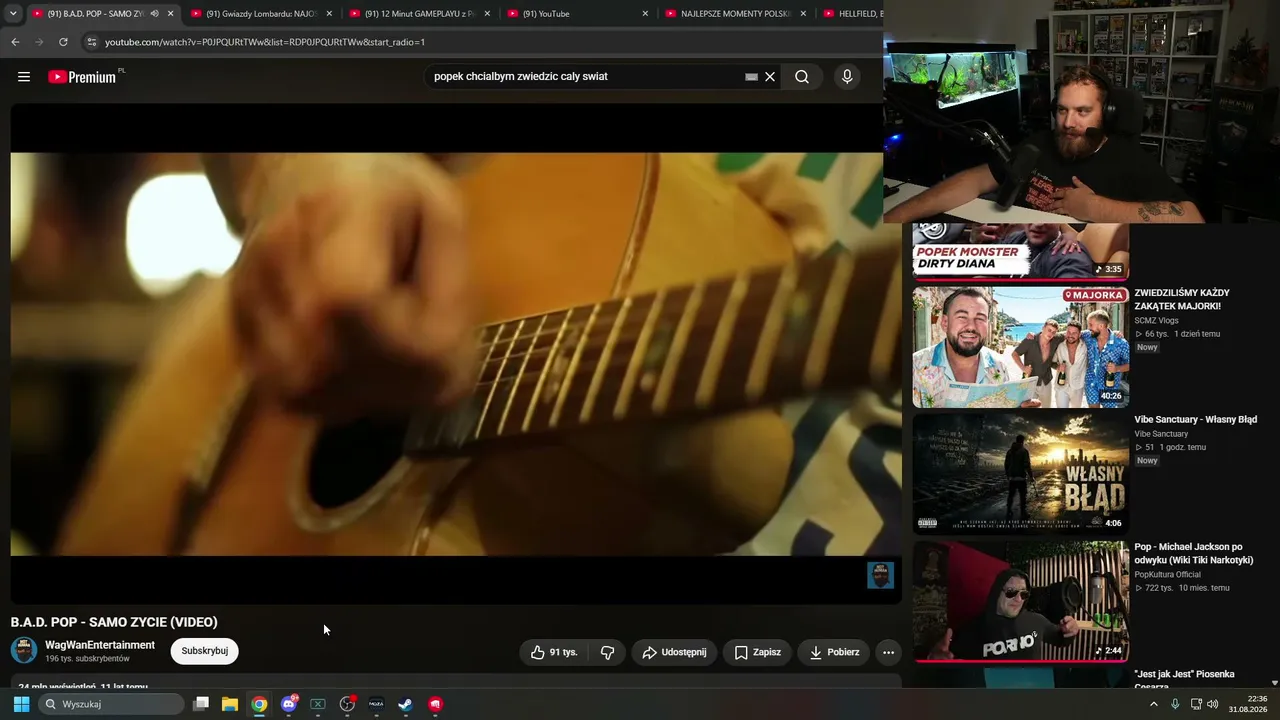This screenshot has width=1280, height=720.
Task: Show hidden system tray icons
Action: click(x=1153, y=704)
